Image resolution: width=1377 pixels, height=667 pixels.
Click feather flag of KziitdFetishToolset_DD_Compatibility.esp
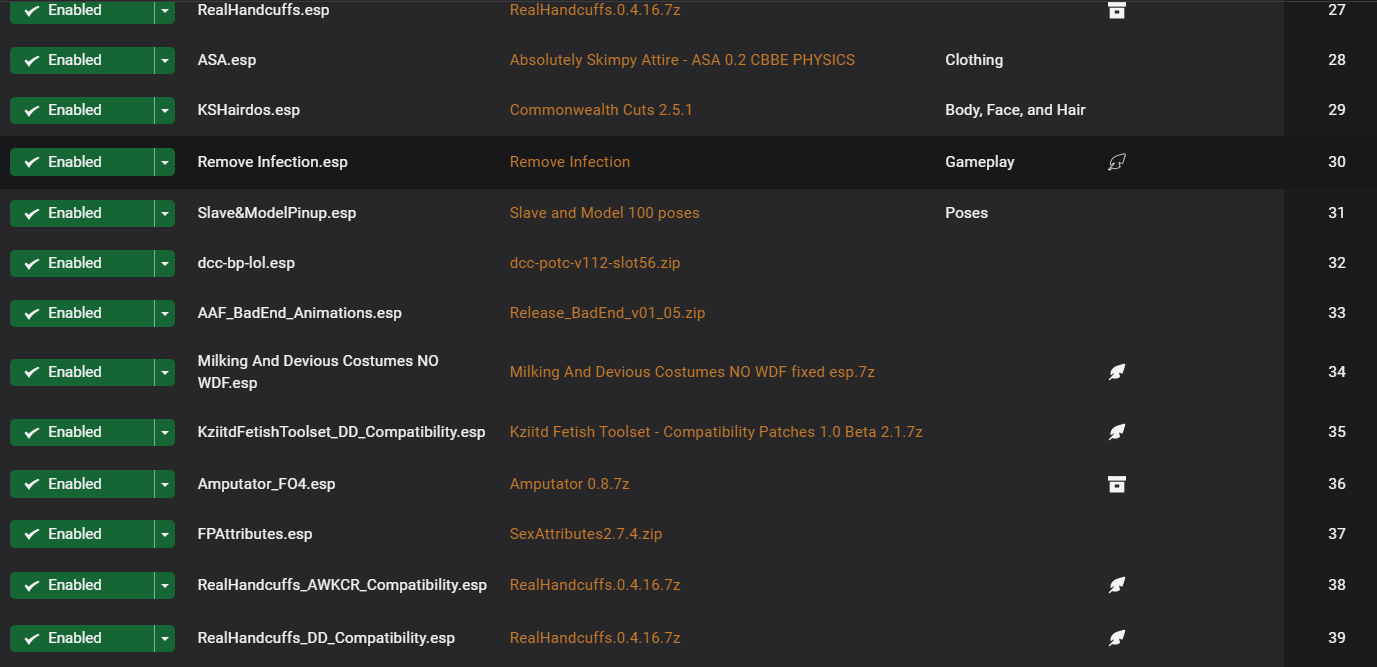pyautogui.click(x=1117, y=432)
